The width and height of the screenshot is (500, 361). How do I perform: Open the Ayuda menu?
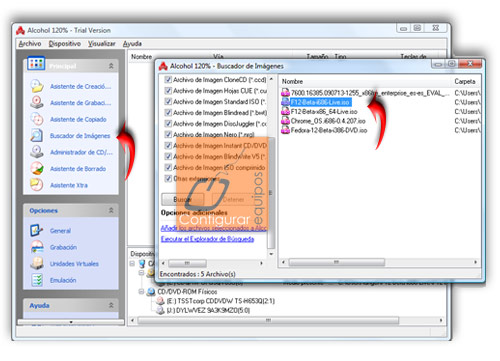click(x=132, y=44)
